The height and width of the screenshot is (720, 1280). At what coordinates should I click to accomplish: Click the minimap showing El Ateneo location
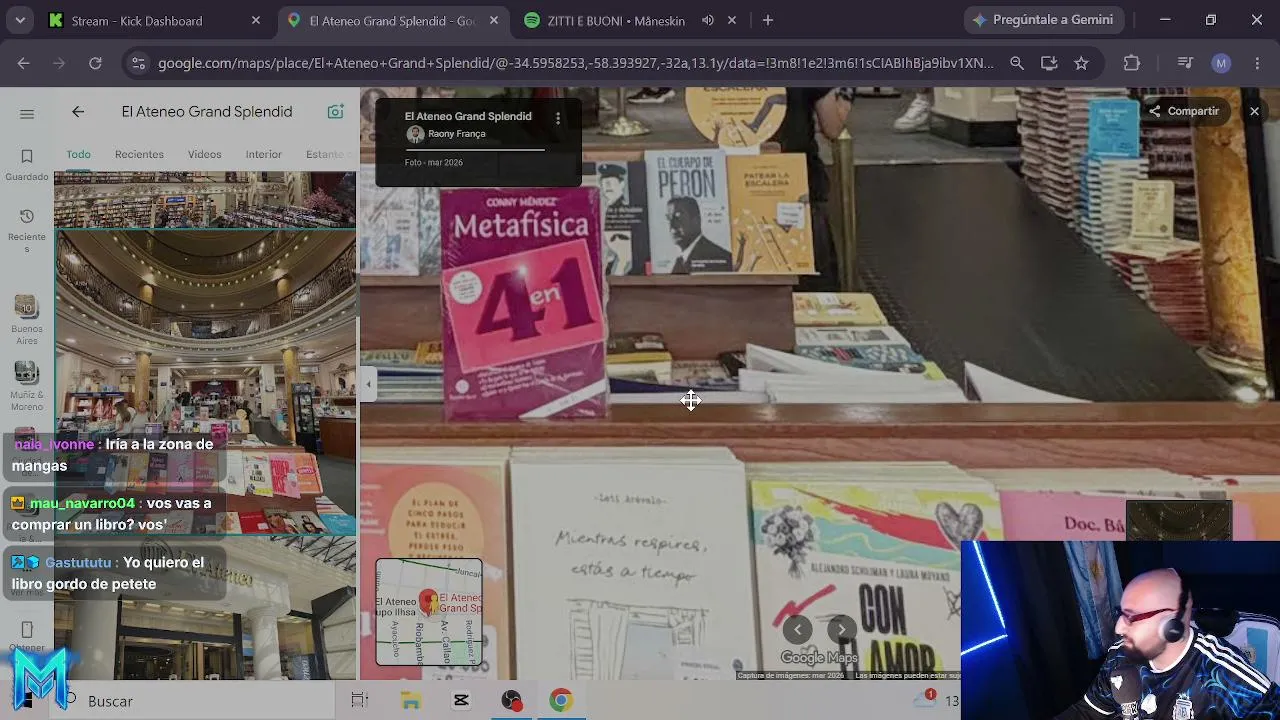[x=429, y=612]
